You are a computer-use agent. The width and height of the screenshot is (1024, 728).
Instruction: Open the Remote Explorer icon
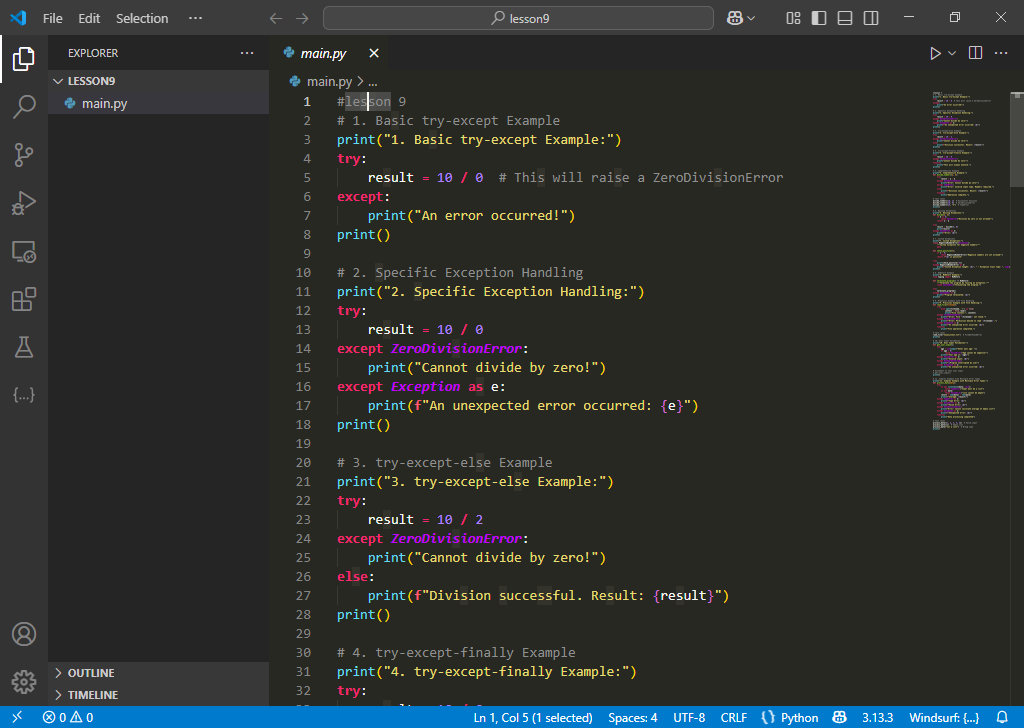pos(24,251)
